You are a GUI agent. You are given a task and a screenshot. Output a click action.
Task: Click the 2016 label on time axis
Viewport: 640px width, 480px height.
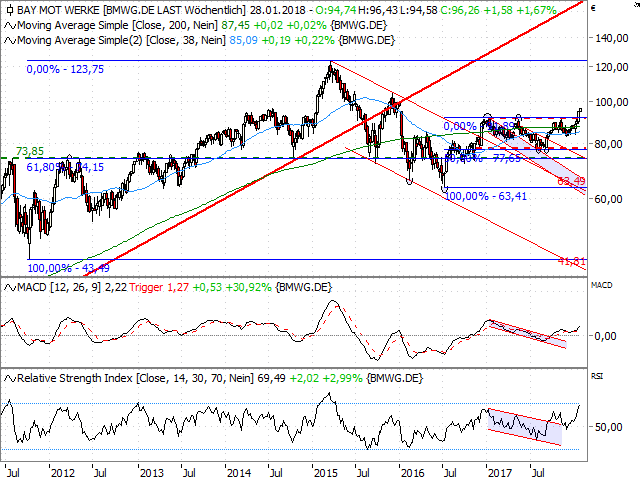[413, 473]
